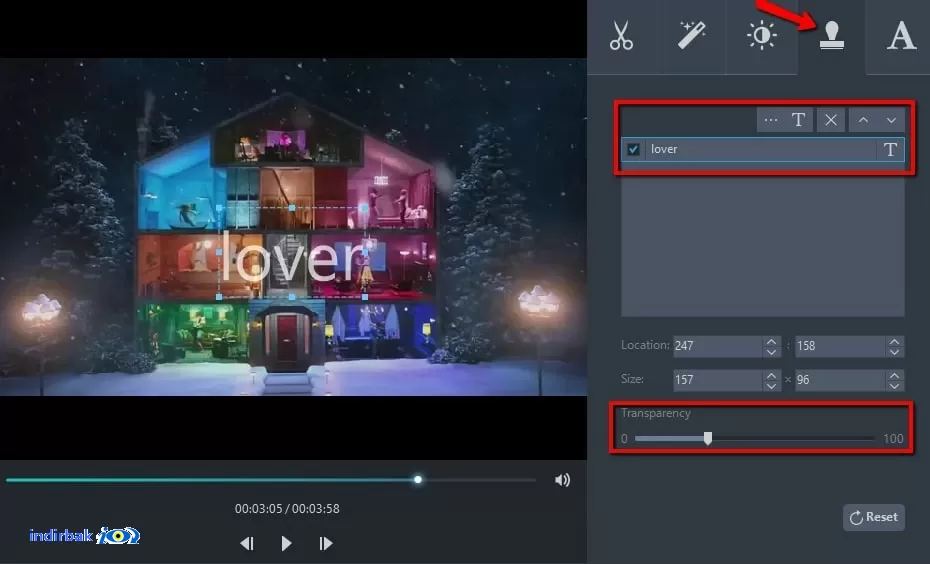
Task: Increase Location X value 247
Action: tap(771, 341)
